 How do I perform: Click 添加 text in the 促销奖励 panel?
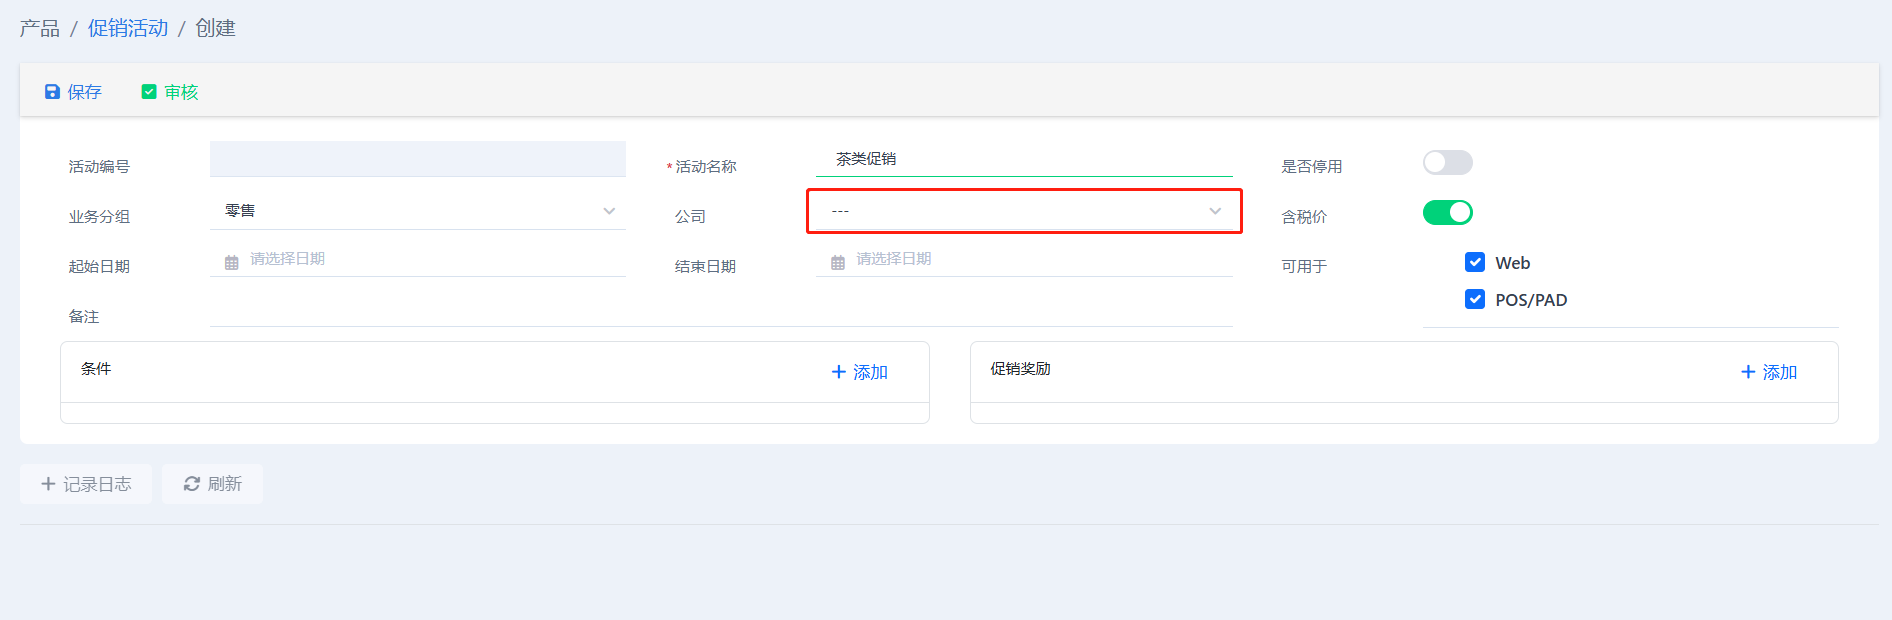click(1780, 372)
